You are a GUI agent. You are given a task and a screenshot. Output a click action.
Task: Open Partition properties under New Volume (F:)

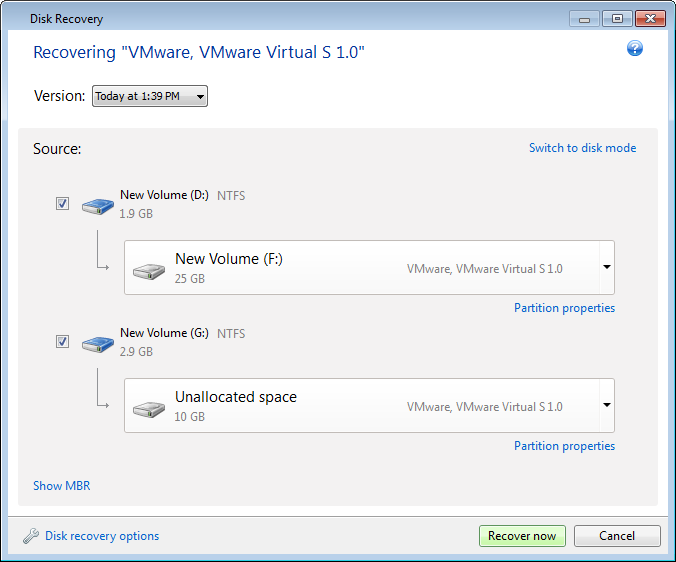[564, 308]
